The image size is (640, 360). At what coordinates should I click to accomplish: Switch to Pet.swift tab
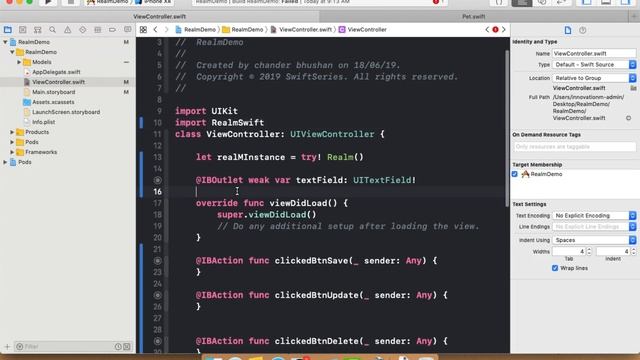(473, 16)
